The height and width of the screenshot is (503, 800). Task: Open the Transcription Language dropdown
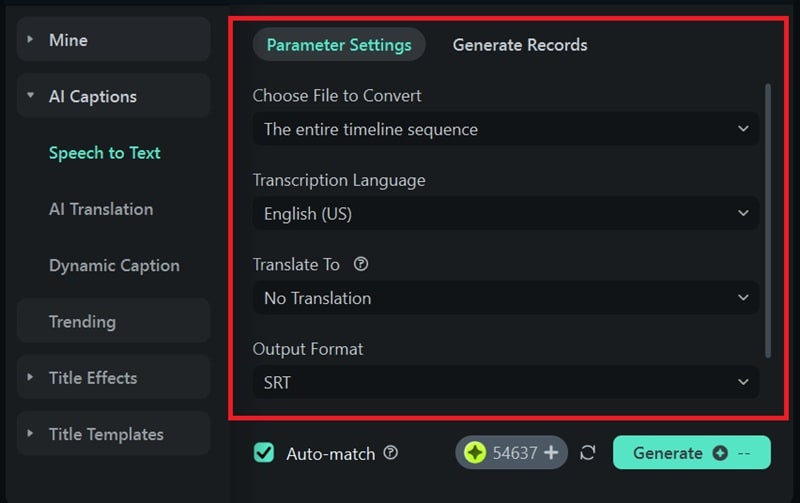point(505,213)
